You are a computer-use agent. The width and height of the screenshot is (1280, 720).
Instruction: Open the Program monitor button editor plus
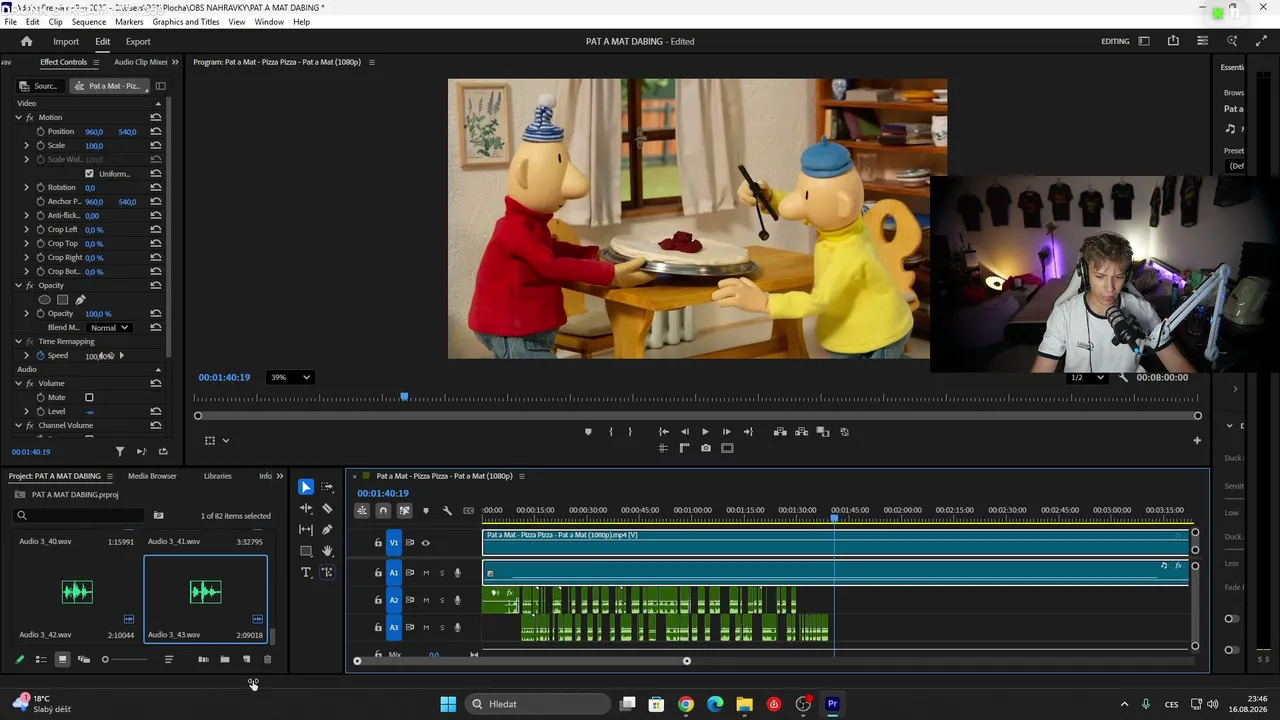[x=1197, y=440]
